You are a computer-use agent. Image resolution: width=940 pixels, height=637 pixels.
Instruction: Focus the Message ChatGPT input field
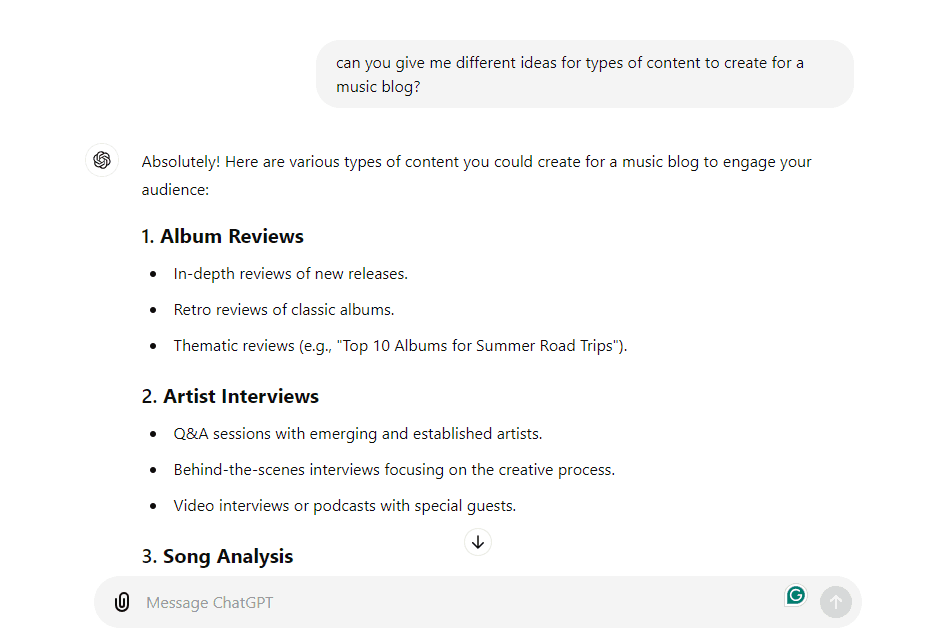pos(450,603)
